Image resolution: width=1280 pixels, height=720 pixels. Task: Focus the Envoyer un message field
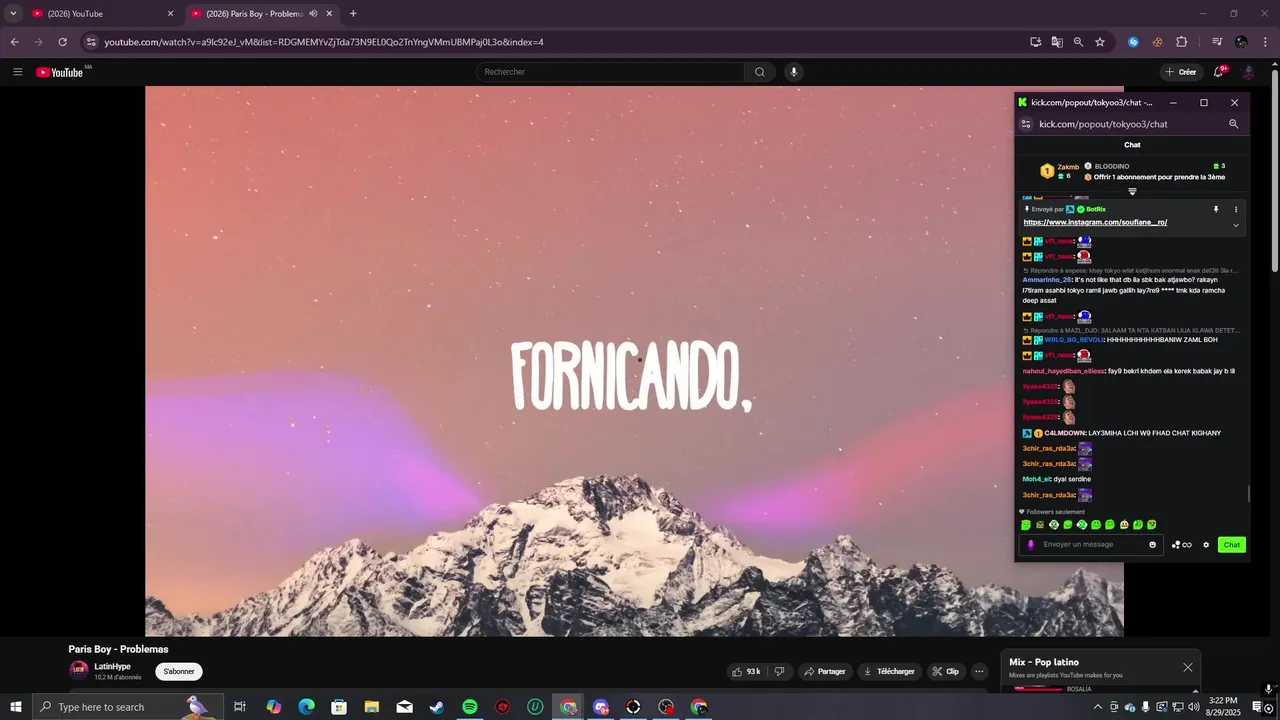pos(1093,545)
